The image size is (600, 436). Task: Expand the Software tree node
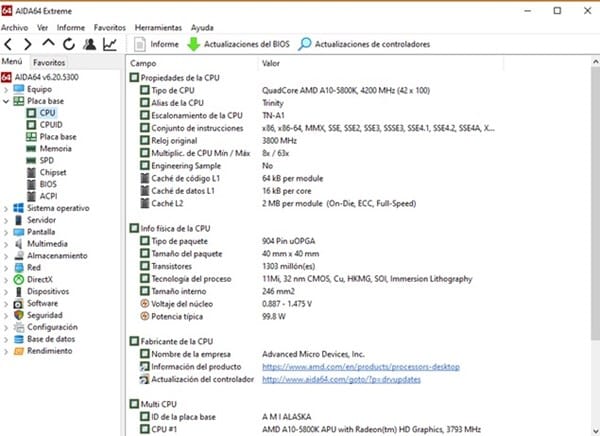(x=6, y=304)
